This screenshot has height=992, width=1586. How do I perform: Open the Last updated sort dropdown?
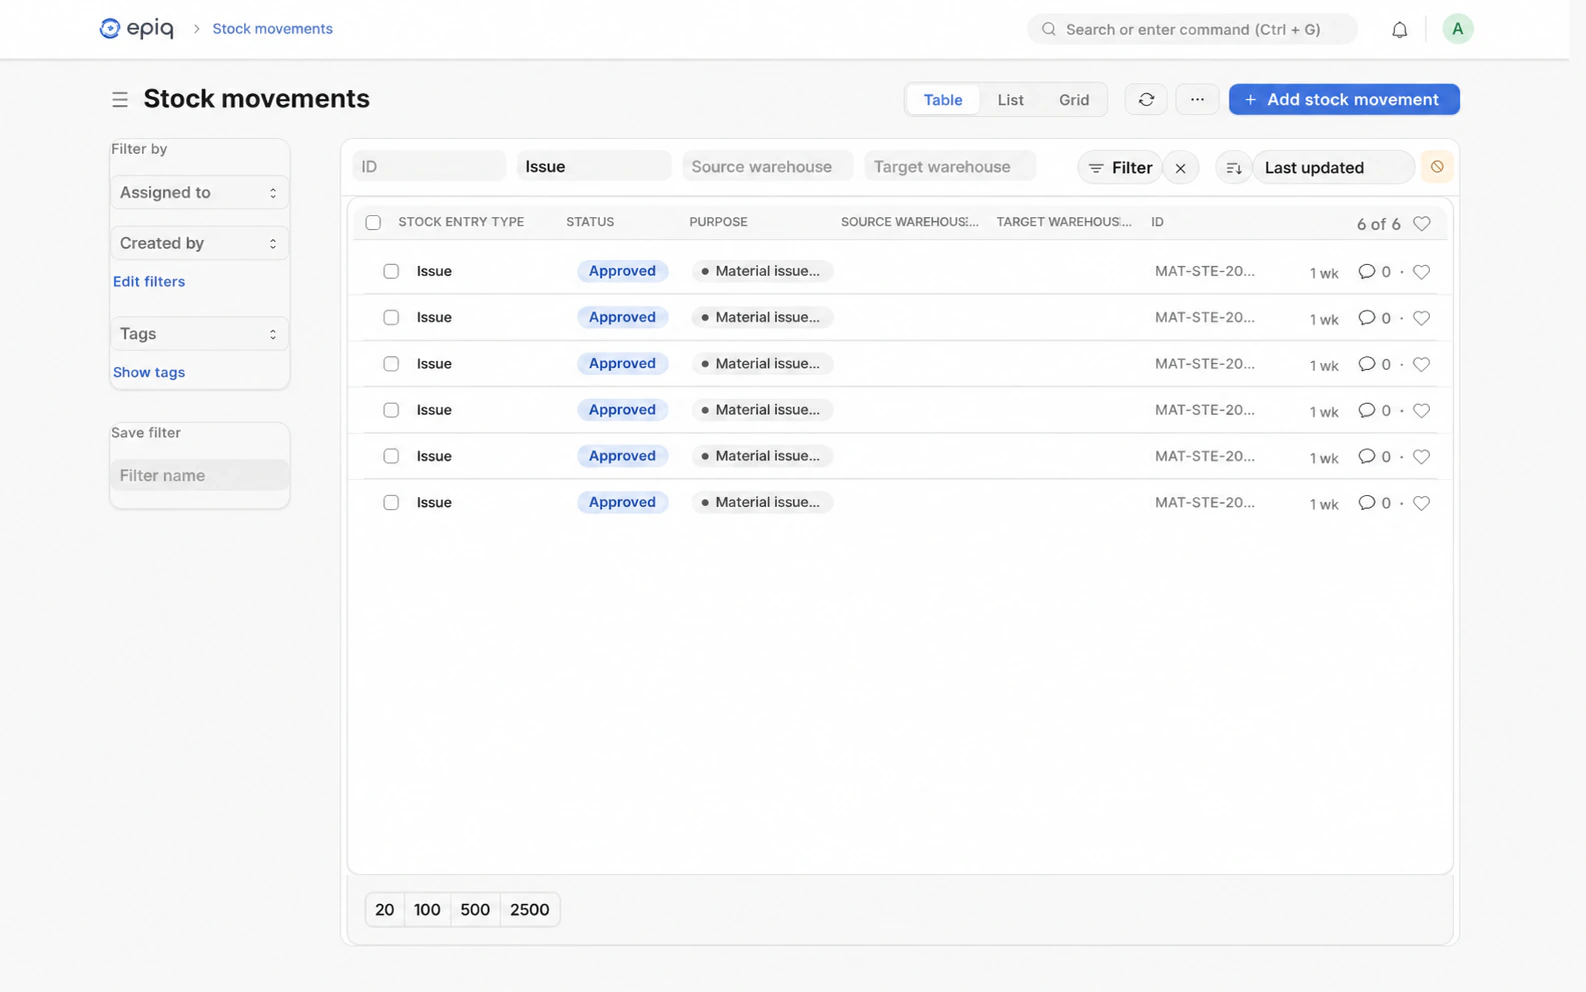[1333, 168]
